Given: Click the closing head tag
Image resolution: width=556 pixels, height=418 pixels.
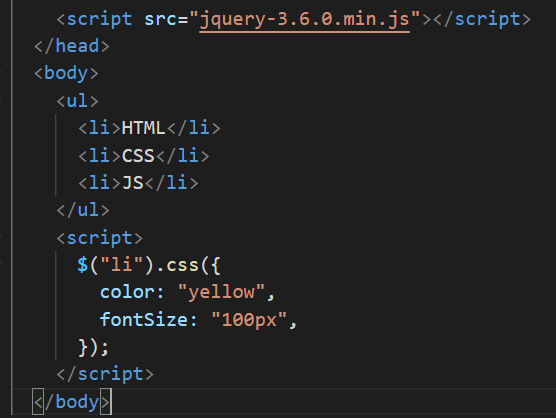Looking at the screenshot, I should coord(72,46).
